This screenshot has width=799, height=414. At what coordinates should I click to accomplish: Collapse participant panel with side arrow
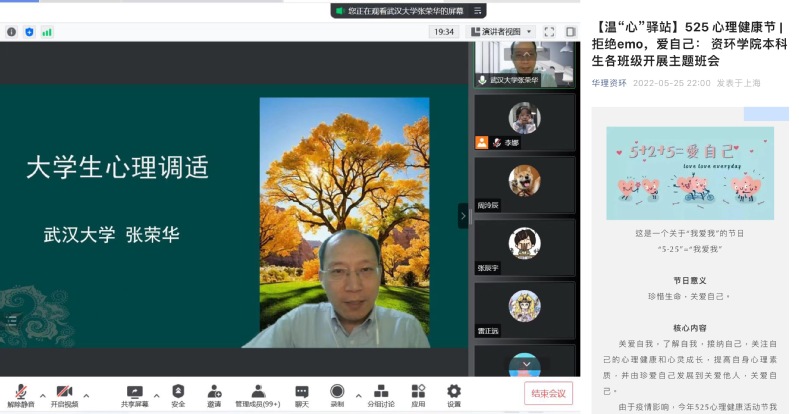pyautogui.click(x=463, y=215)
